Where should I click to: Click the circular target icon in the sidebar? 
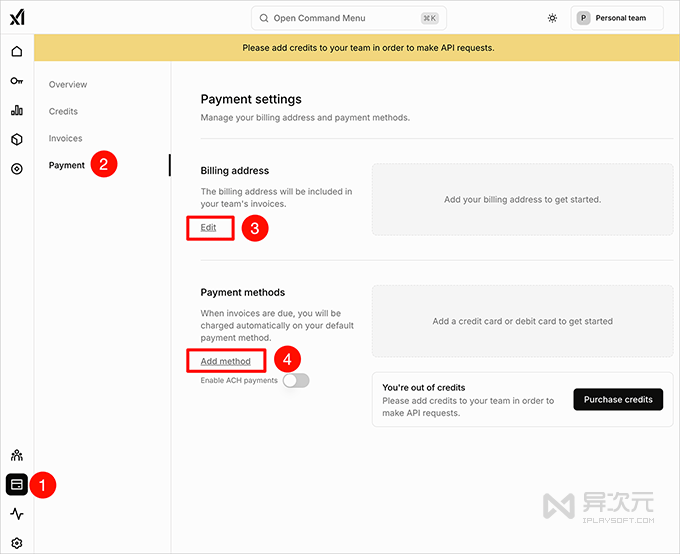tap(17, 169)
